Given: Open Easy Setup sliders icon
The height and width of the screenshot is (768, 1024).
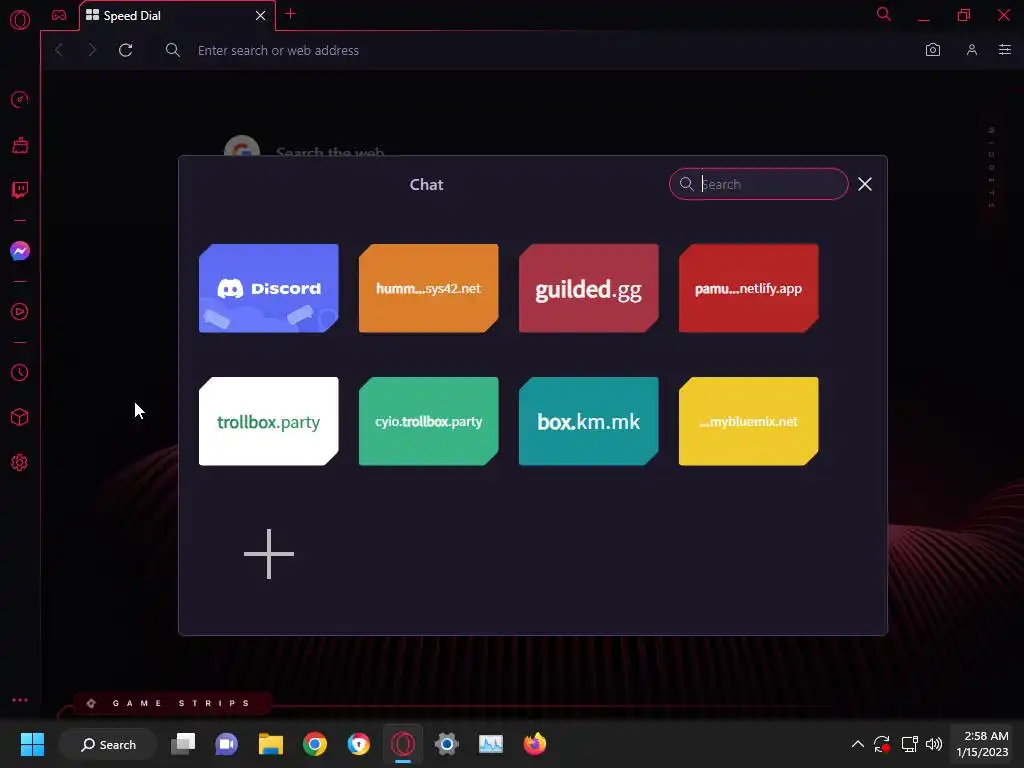Looking at the screenshot, I should pos(1005,50).
